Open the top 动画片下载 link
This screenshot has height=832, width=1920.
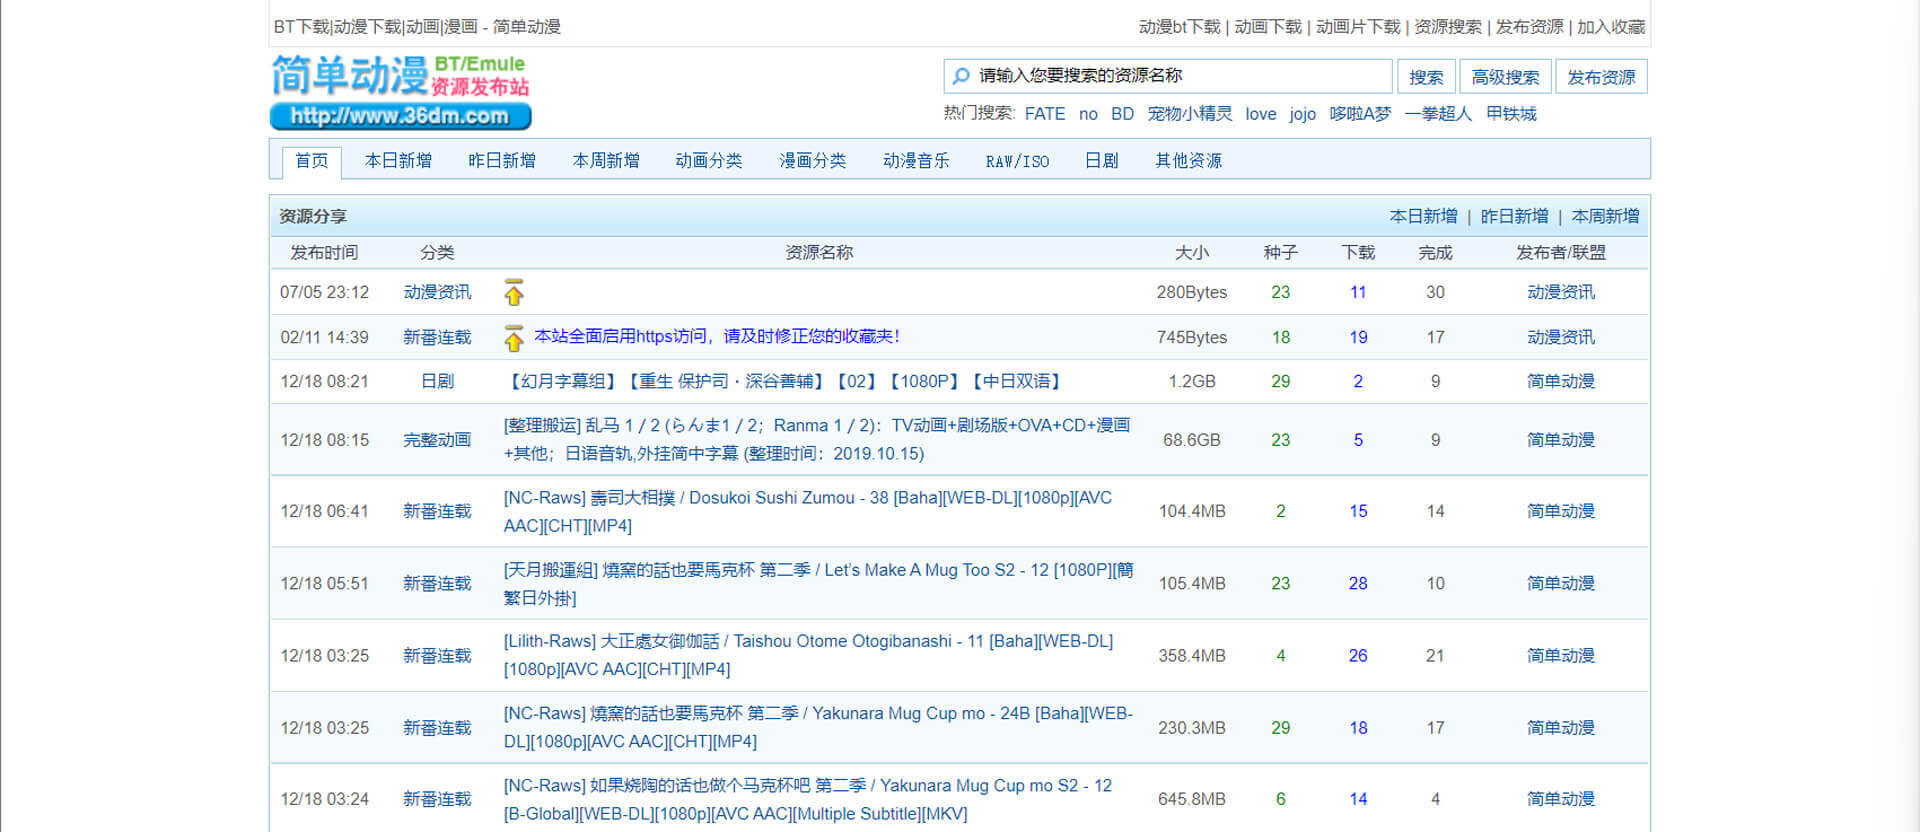[1358, 27]
